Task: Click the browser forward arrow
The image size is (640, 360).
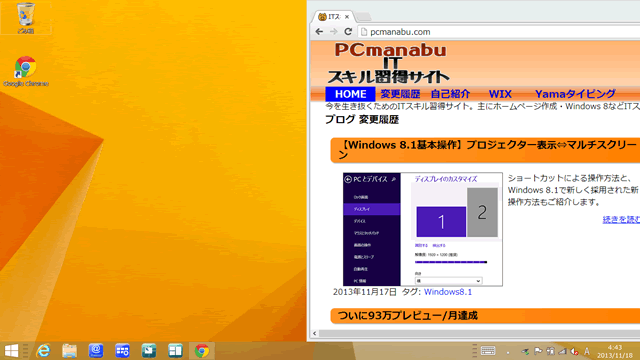Action: pyautogui.click(x=333, y=31)
